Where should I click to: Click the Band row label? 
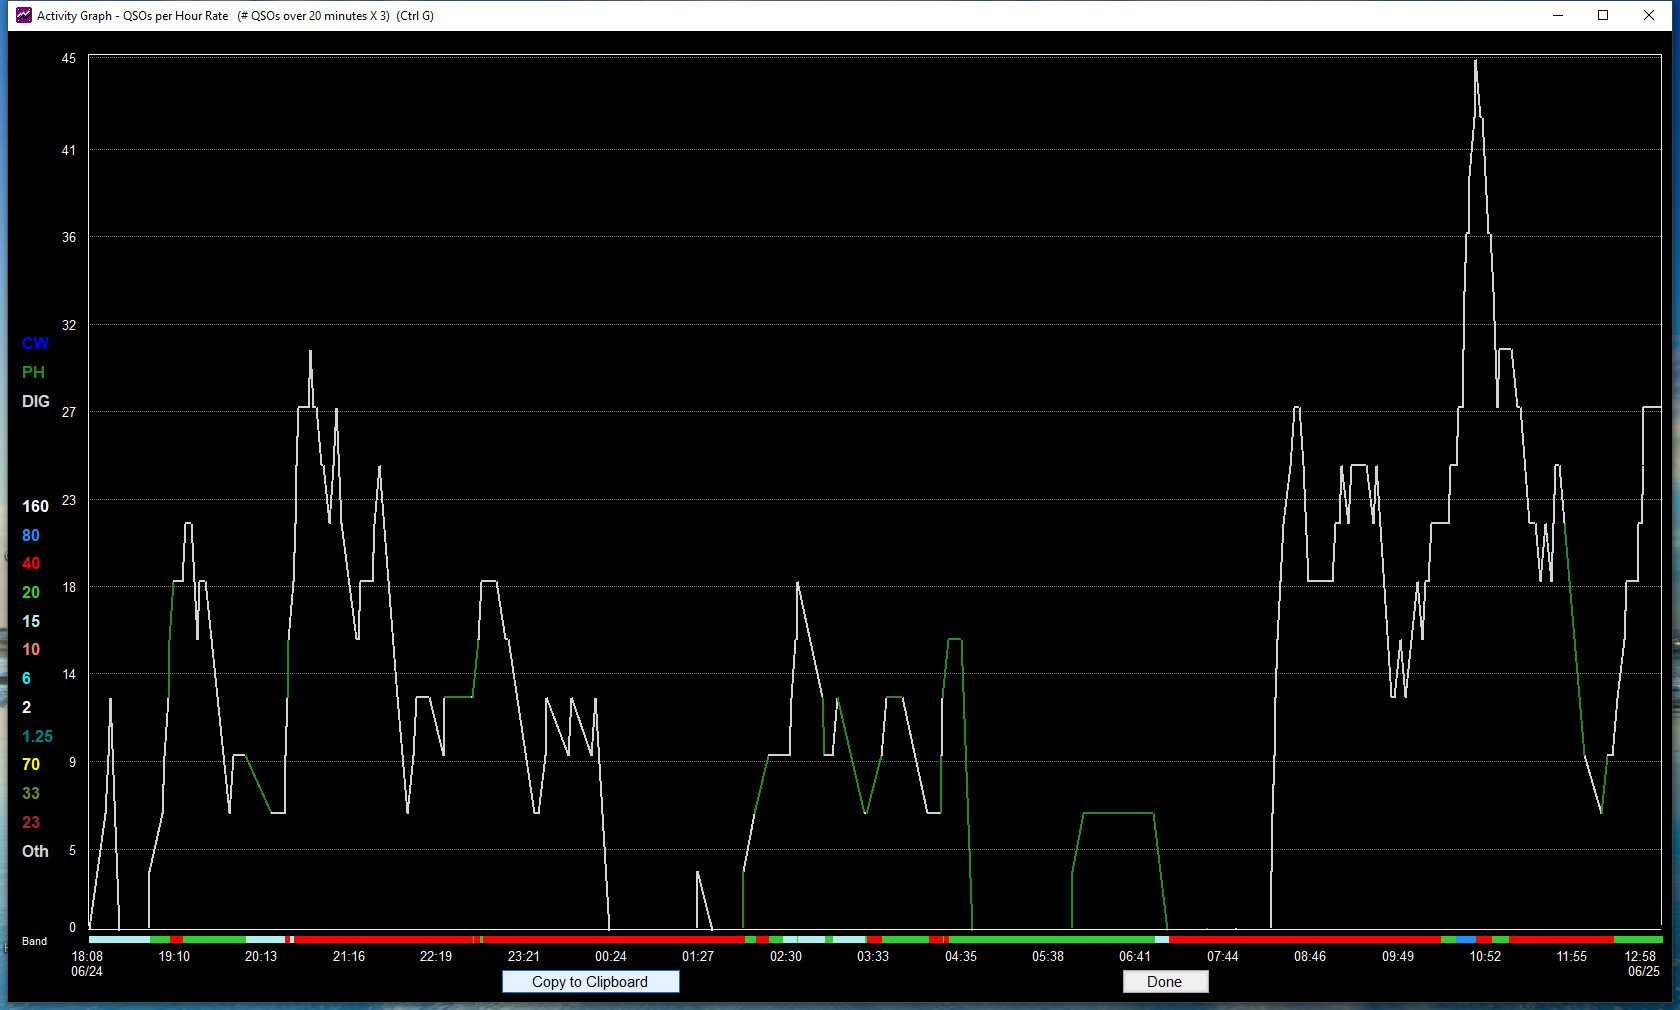(35, 942)
